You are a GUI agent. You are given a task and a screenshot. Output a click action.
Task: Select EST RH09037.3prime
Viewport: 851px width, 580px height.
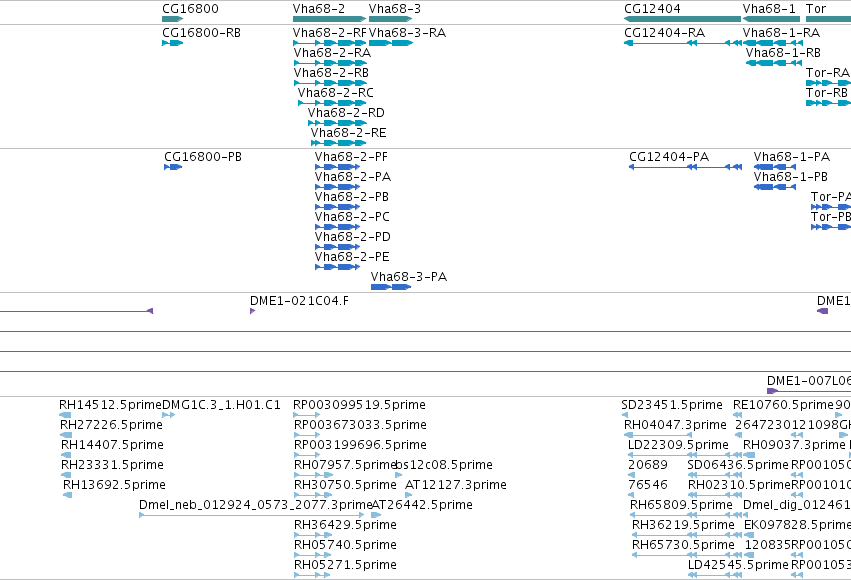[794, 445]
